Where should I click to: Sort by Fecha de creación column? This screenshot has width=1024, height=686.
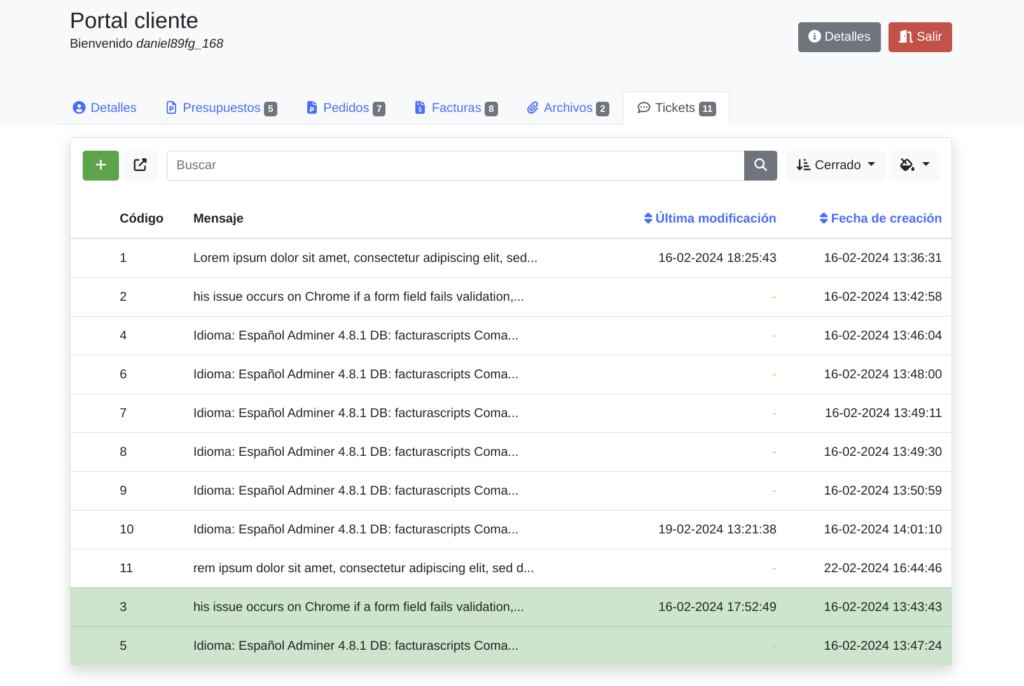click(880, 218)
